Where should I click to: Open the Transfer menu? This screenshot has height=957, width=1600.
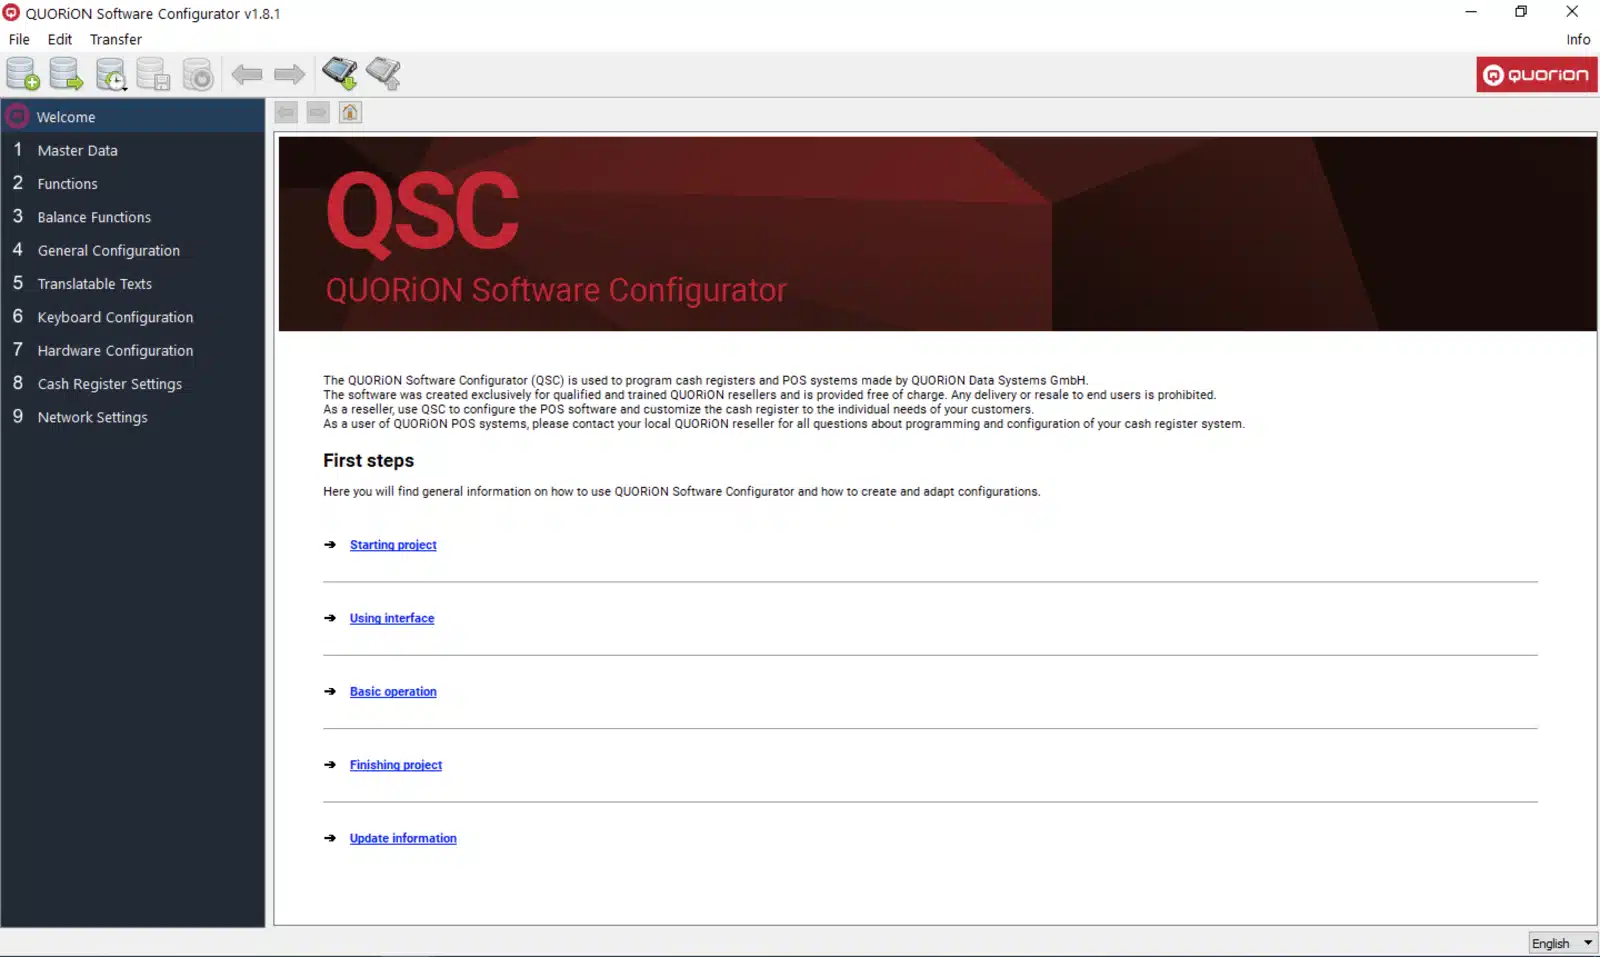pyautogui.click(x=116, y=39)
